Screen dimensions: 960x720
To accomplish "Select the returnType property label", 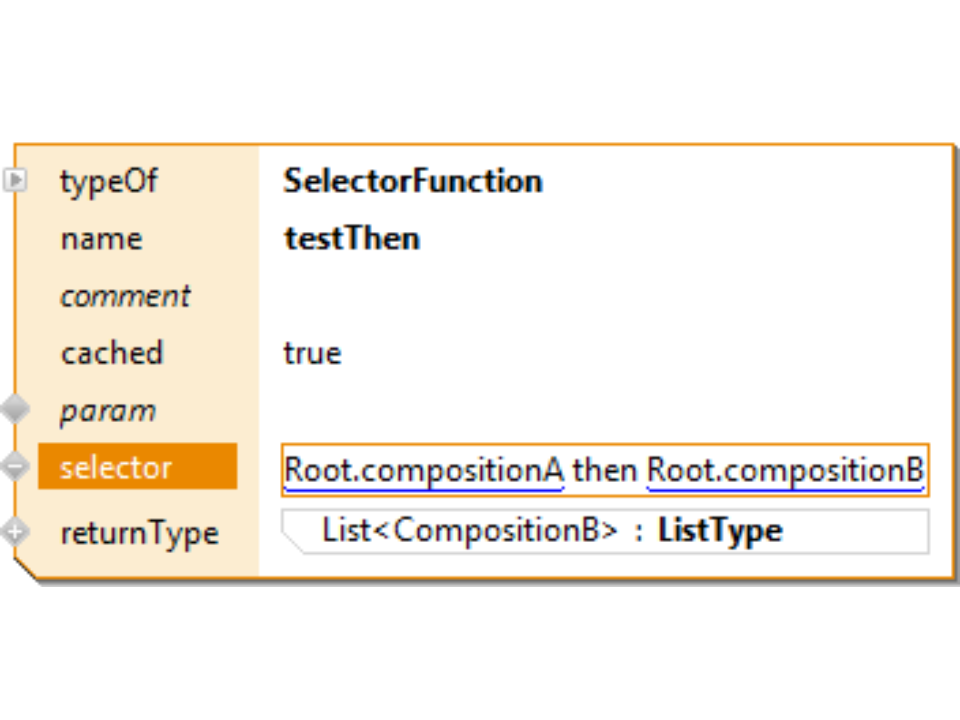I will tap(139, 533).
